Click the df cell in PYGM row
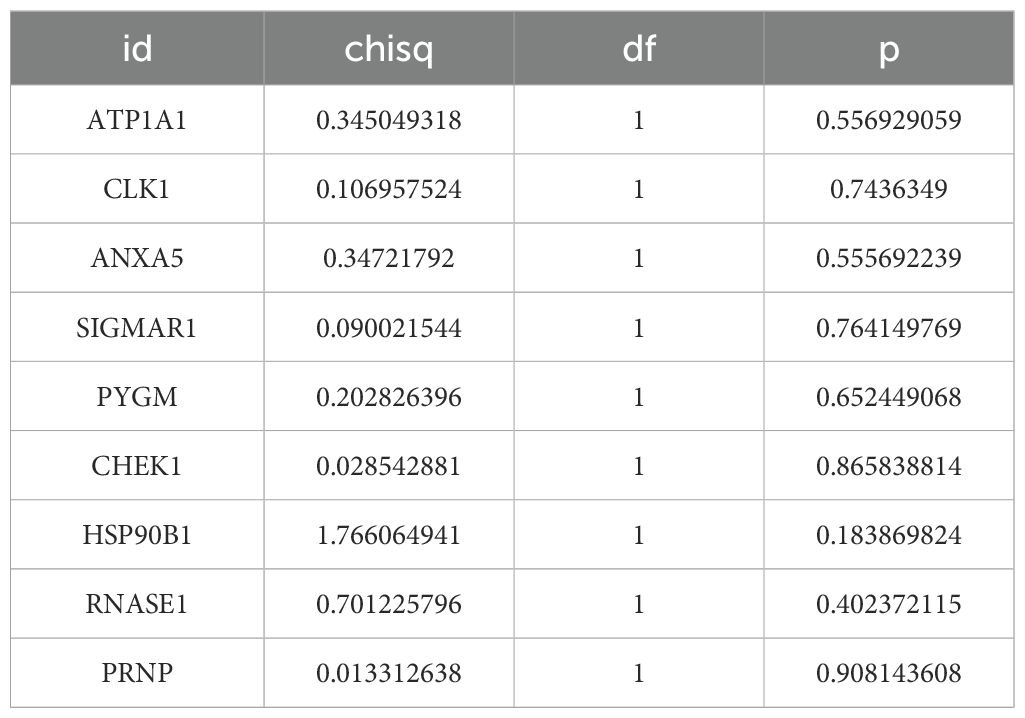This screenshot has height=718, width=1025. pyautogui.click(x=639, y=397)
